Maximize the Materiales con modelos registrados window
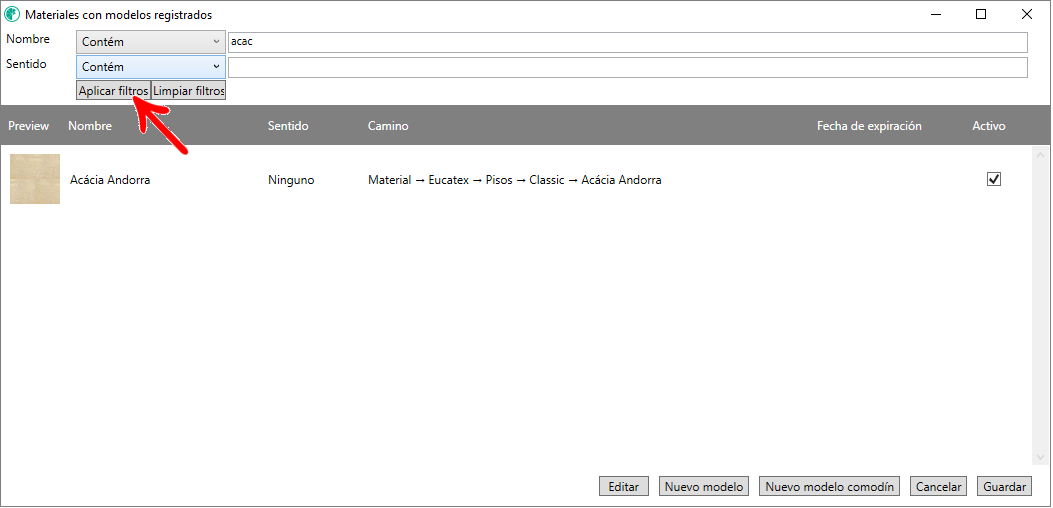The width and height of the screenshot is (1053, 508). [981, 14]
